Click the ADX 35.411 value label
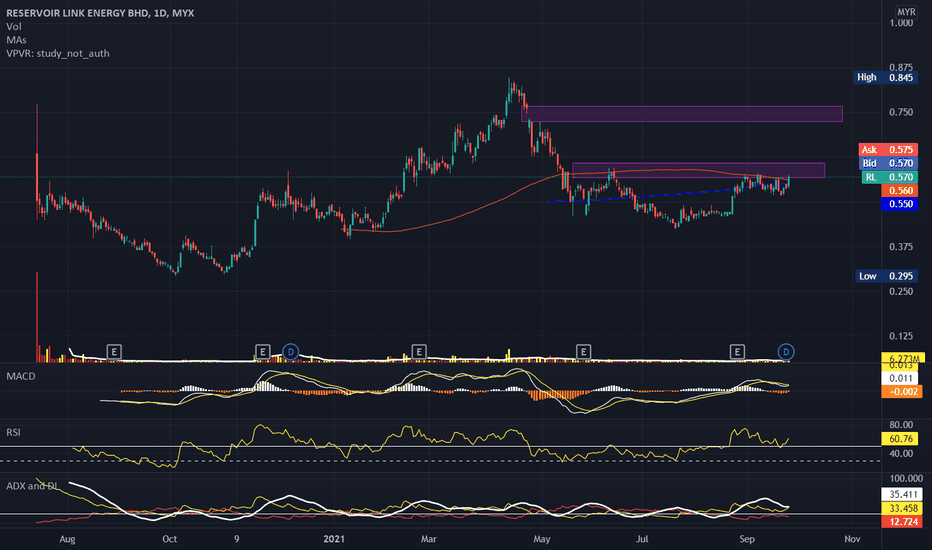Viewport: 932px width, 550px height. pos(902,494)
